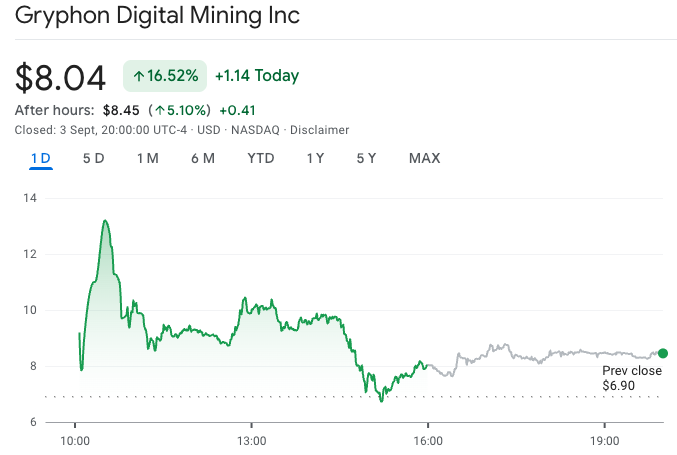Click the after-hours price $8.45
Image resolution: width=677 pixels, height=455 pixels.
[123, 110]
